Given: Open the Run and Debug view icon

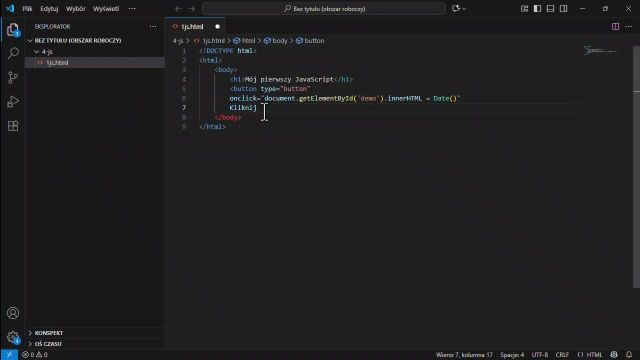Looking at the screenshot, I should (x=13, y=101).
